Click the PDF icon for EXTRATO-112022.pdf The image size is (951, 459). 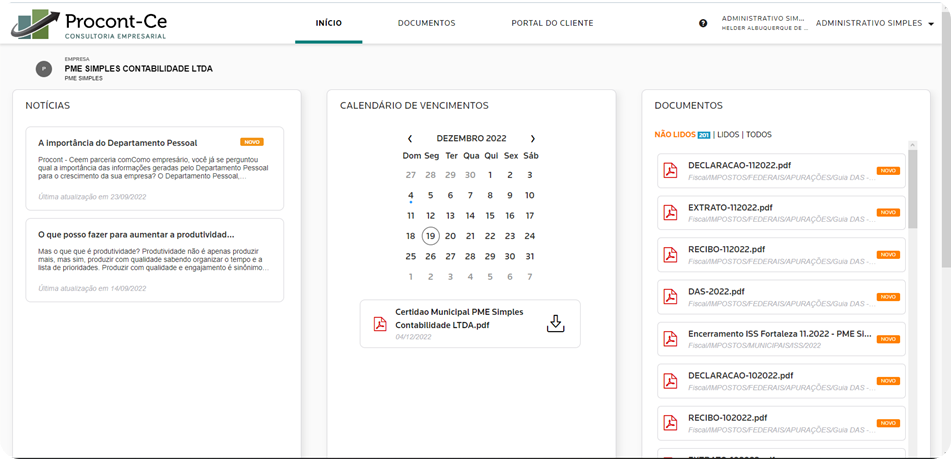[x=670, y=212]
